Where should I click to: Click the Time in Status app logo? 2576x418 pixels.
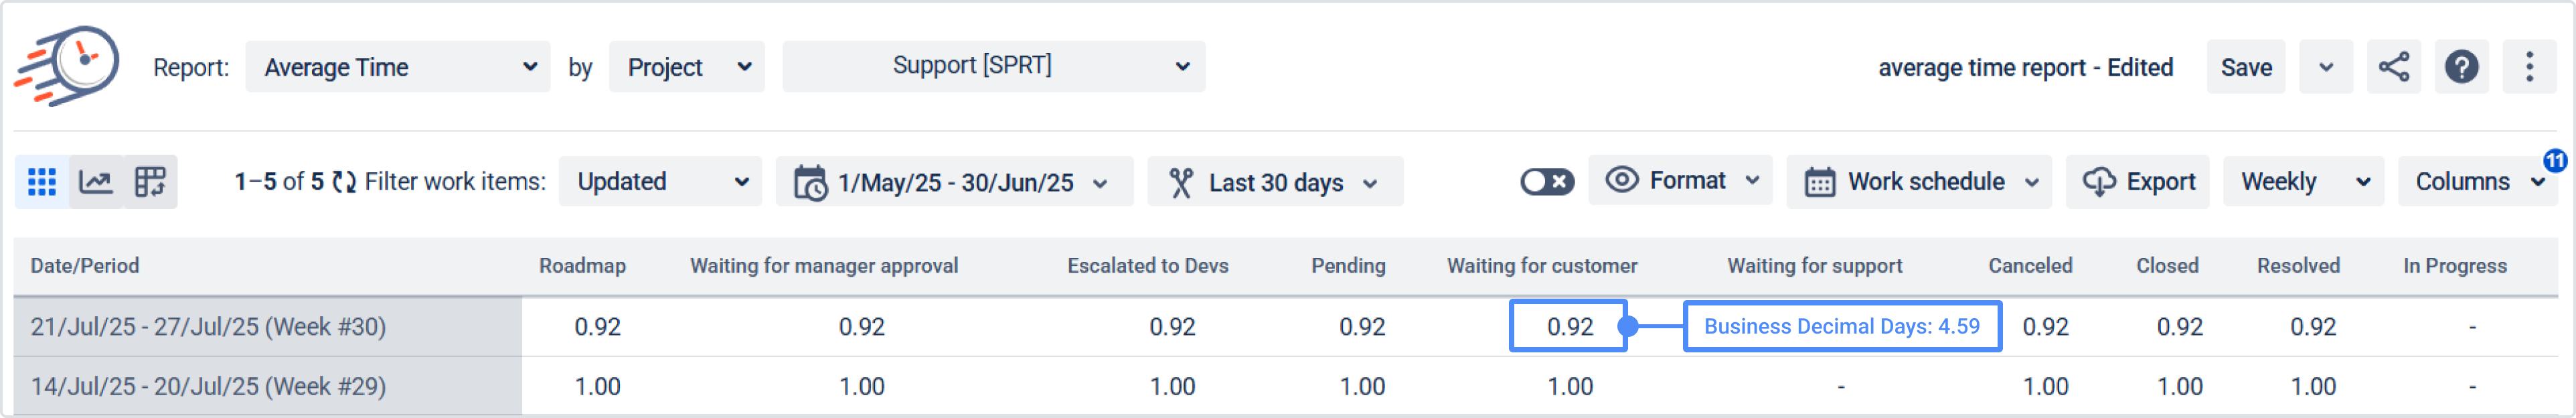point(67,66)
